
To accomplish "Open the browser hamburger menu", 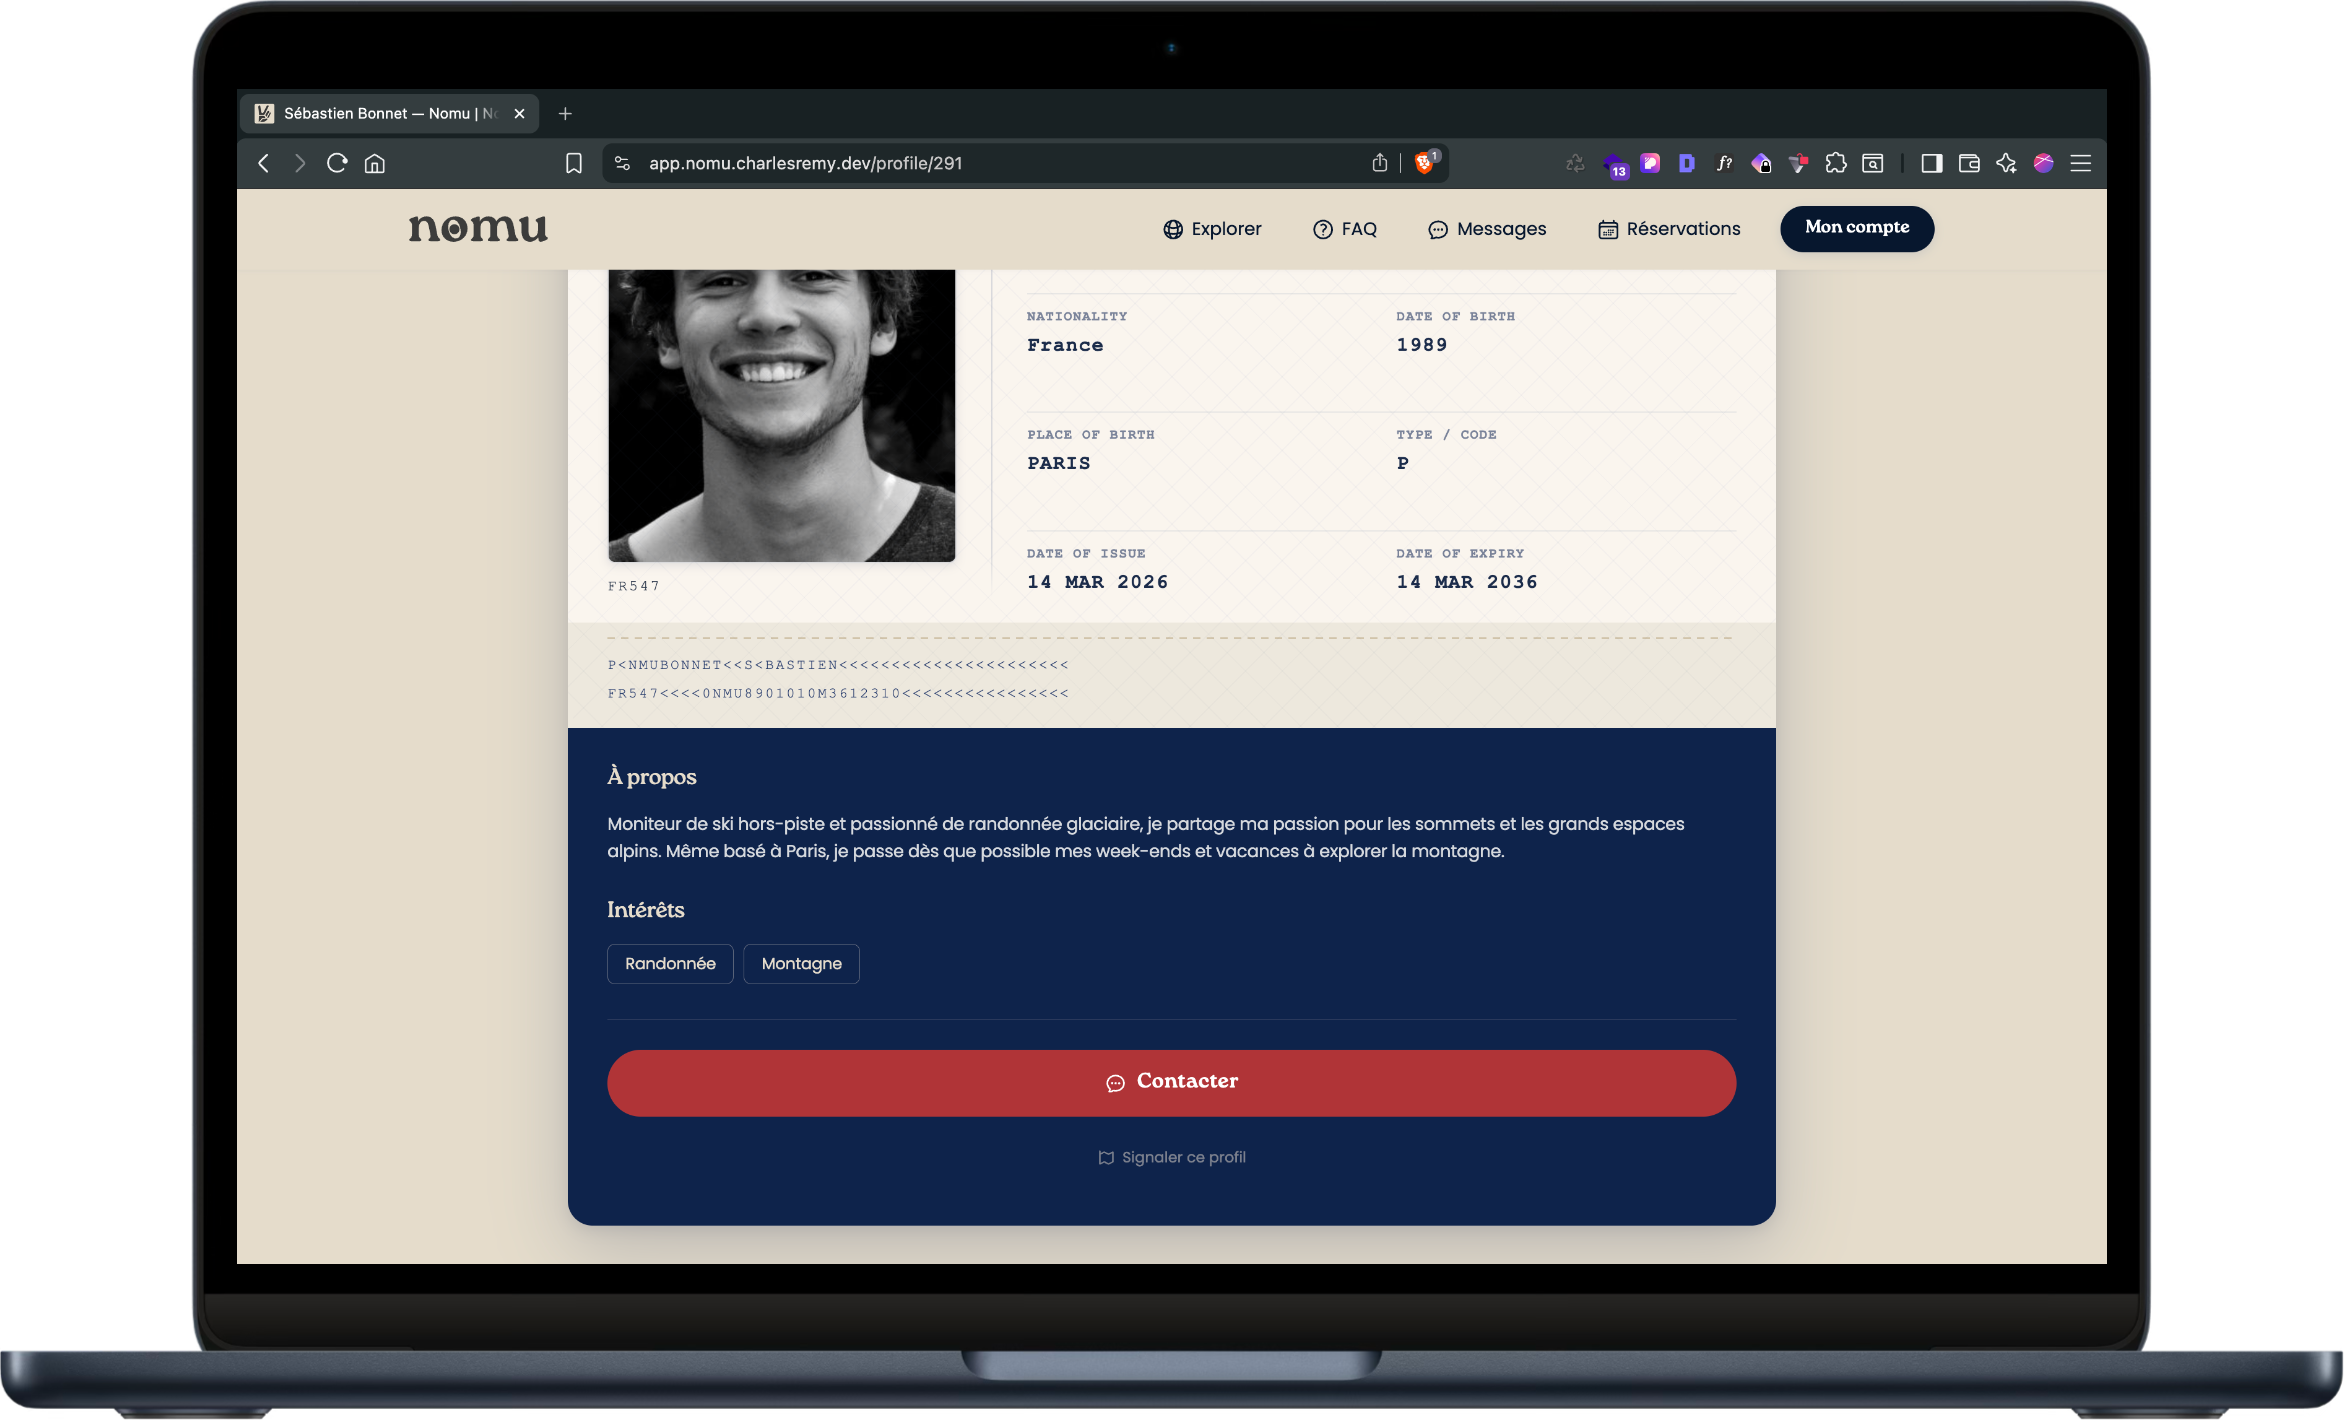I will click(x=2081, y=163).
